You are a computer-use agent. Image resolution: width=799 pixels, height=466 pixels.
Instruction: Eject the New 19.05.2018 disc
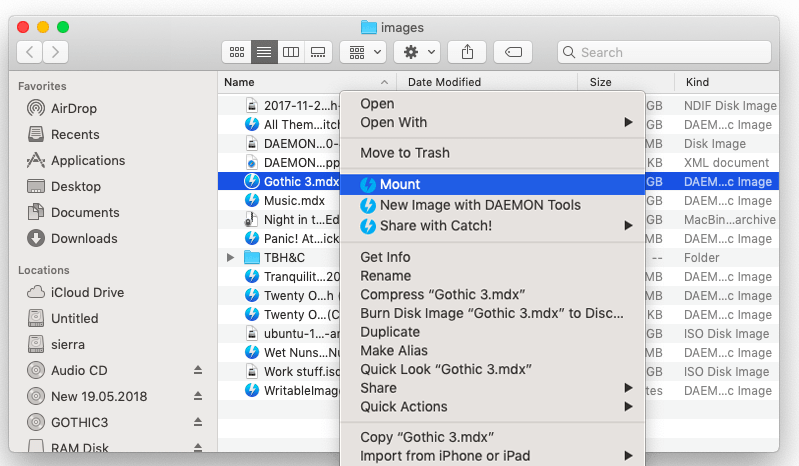[x=198, y=396]
